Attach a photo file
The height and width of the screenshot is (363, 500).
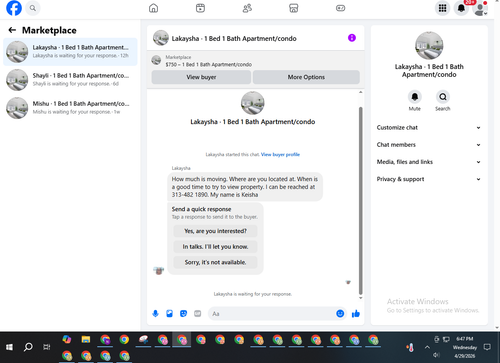pyautogui.click(x=169, y=314)
